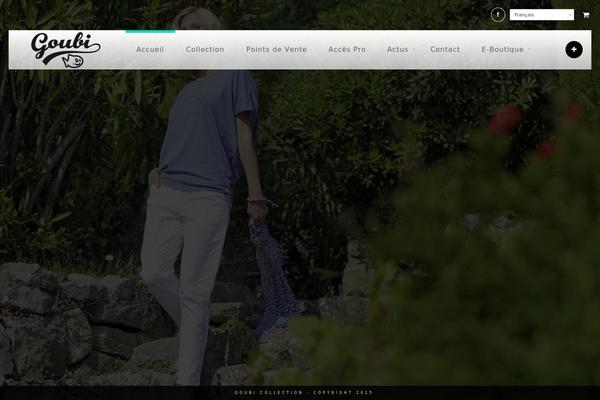Click the Goubi fish logo

pos(66,50)
